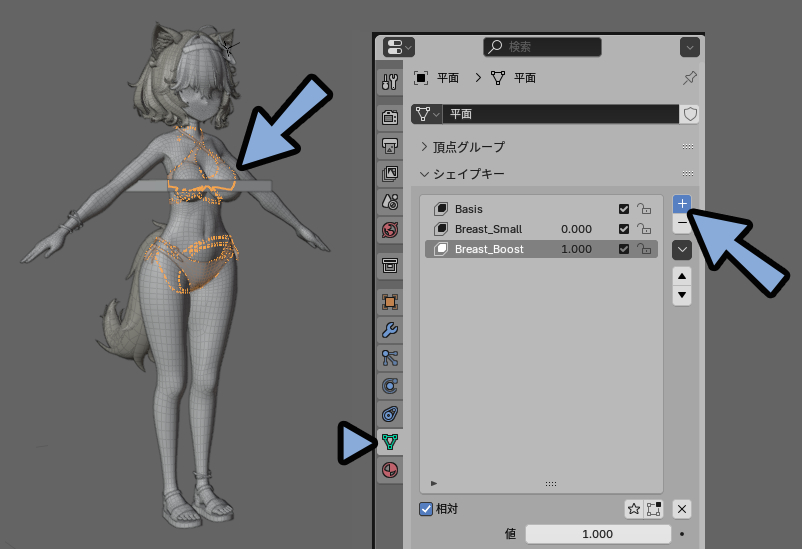Image resolution: width=802 pixels, height=549 pixels.
Task: Open the World properties tab
Action: pos(390,230)
